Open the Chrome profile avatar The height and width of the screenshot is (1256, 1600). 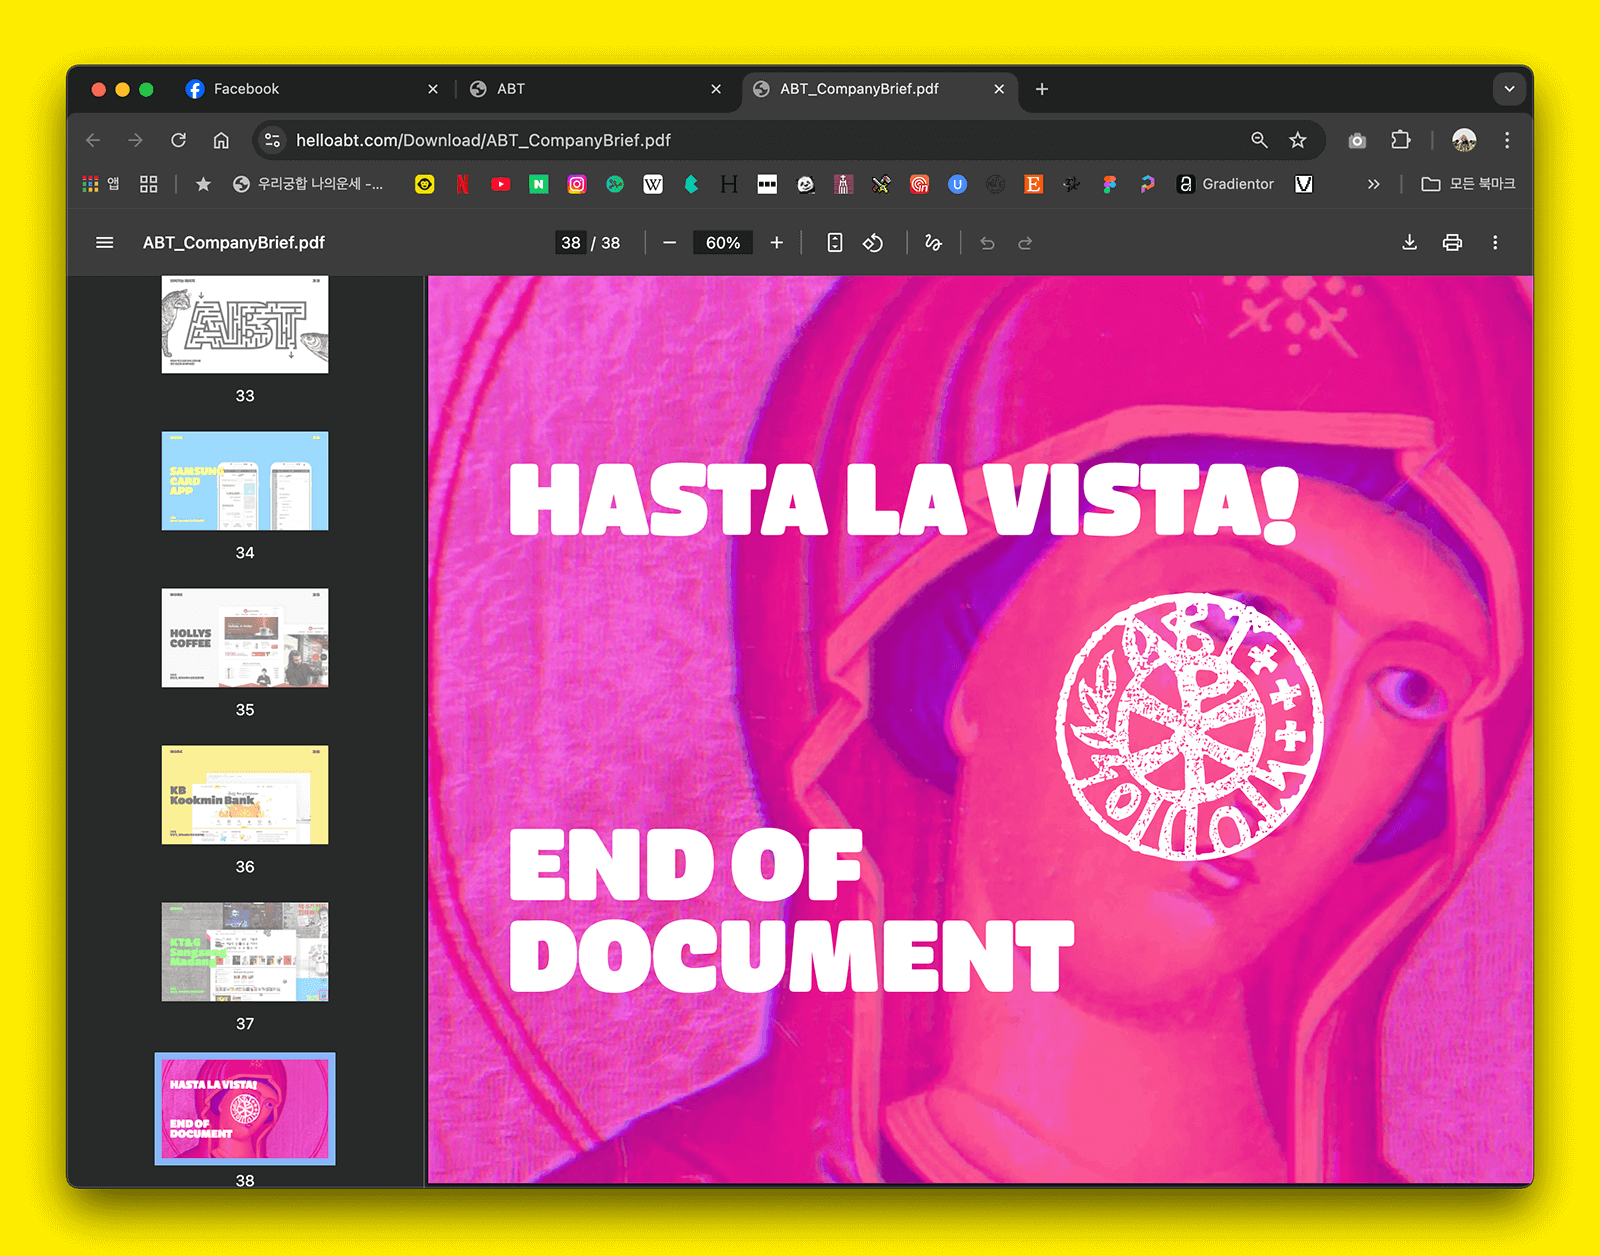coord(1464,140)
